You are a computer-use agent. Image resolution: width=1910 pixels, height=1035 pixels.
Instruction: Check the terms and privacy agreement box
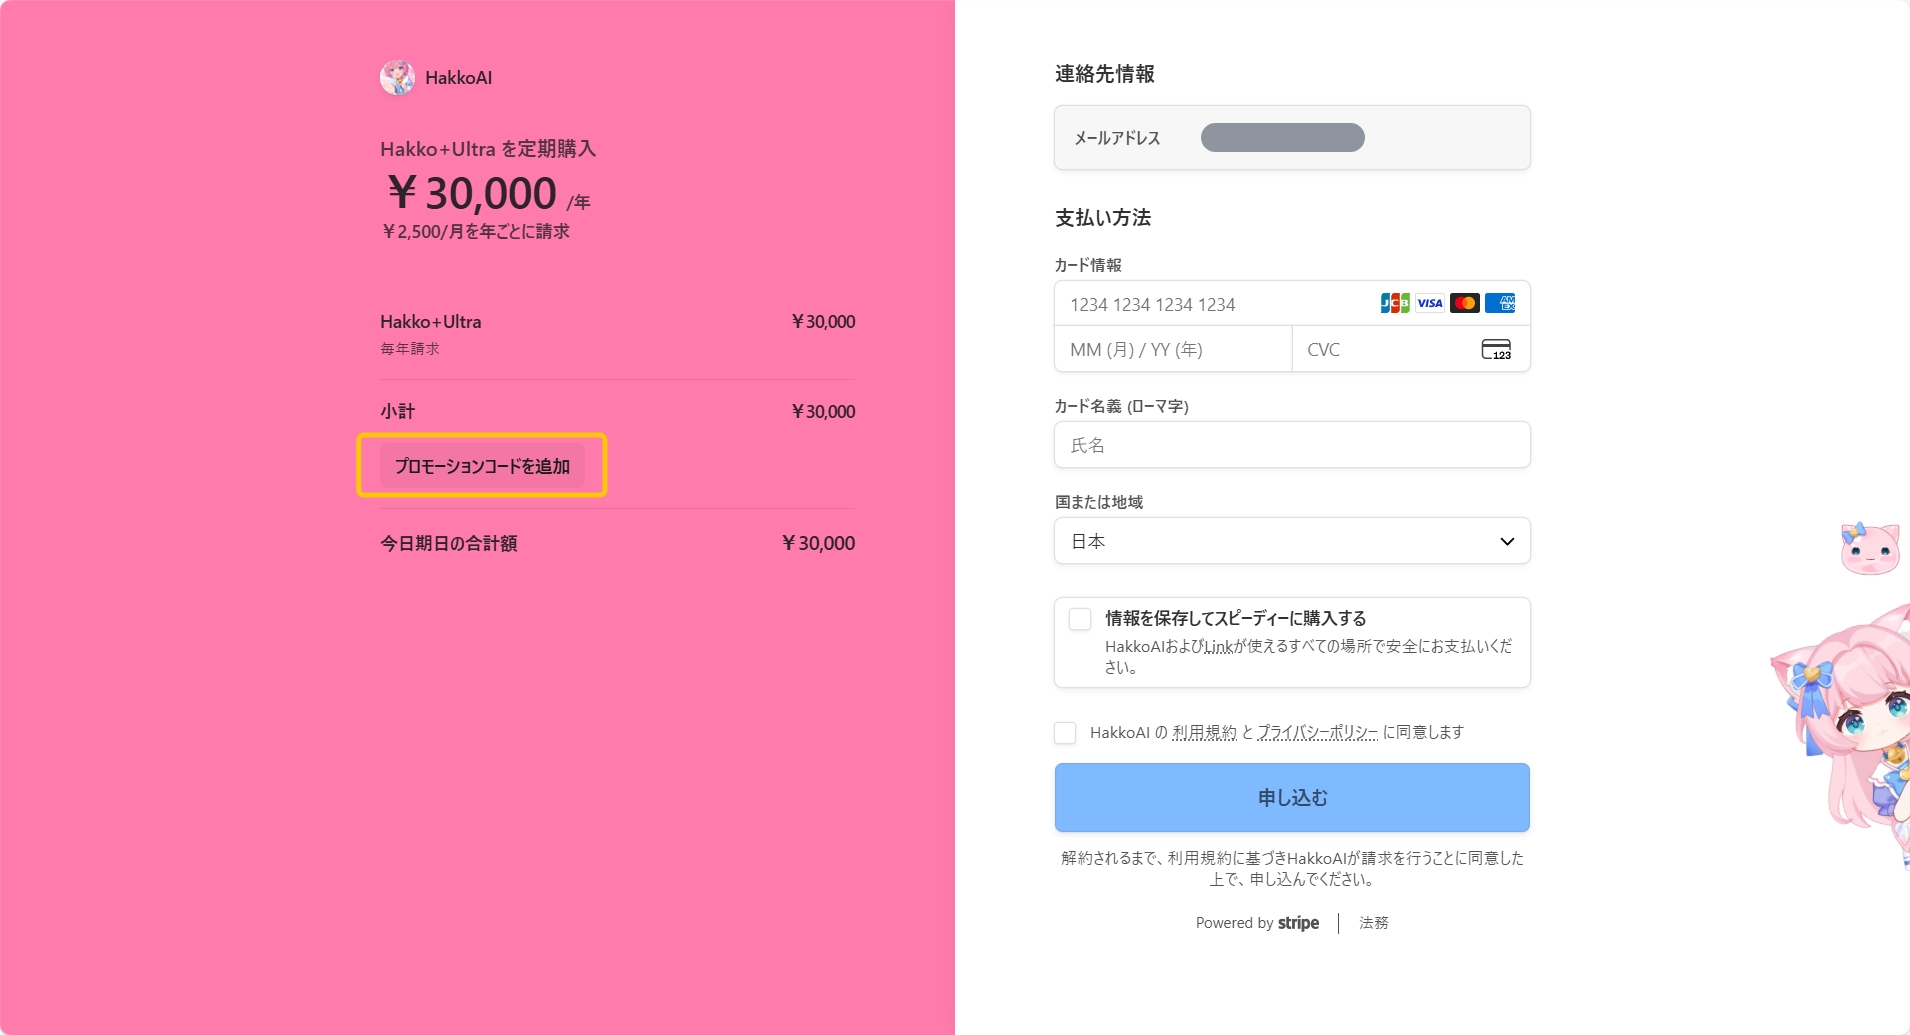(x=1066, y=733)
